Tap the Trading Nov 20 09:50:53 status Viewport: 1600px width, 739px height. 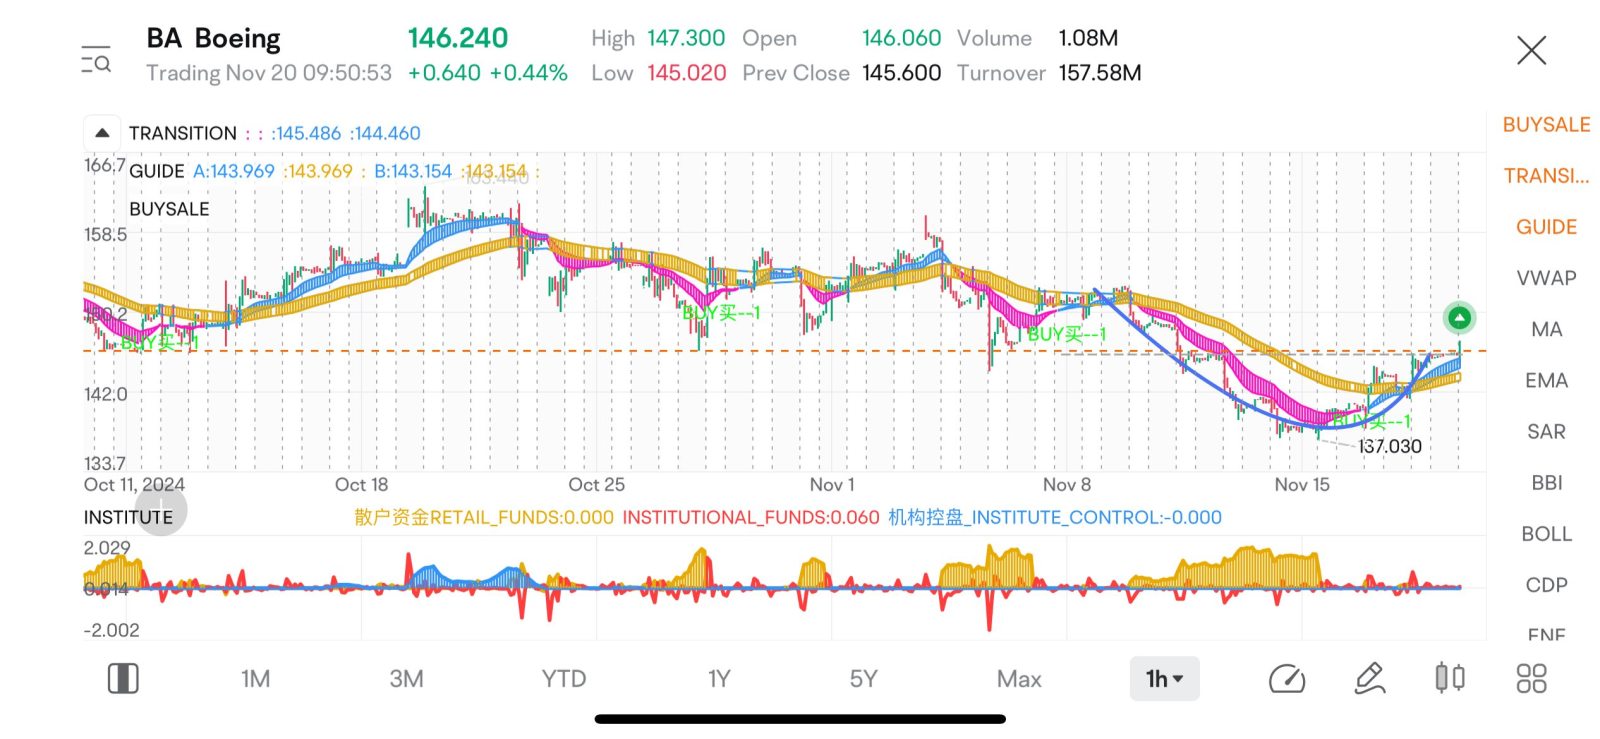click(269, 73)
